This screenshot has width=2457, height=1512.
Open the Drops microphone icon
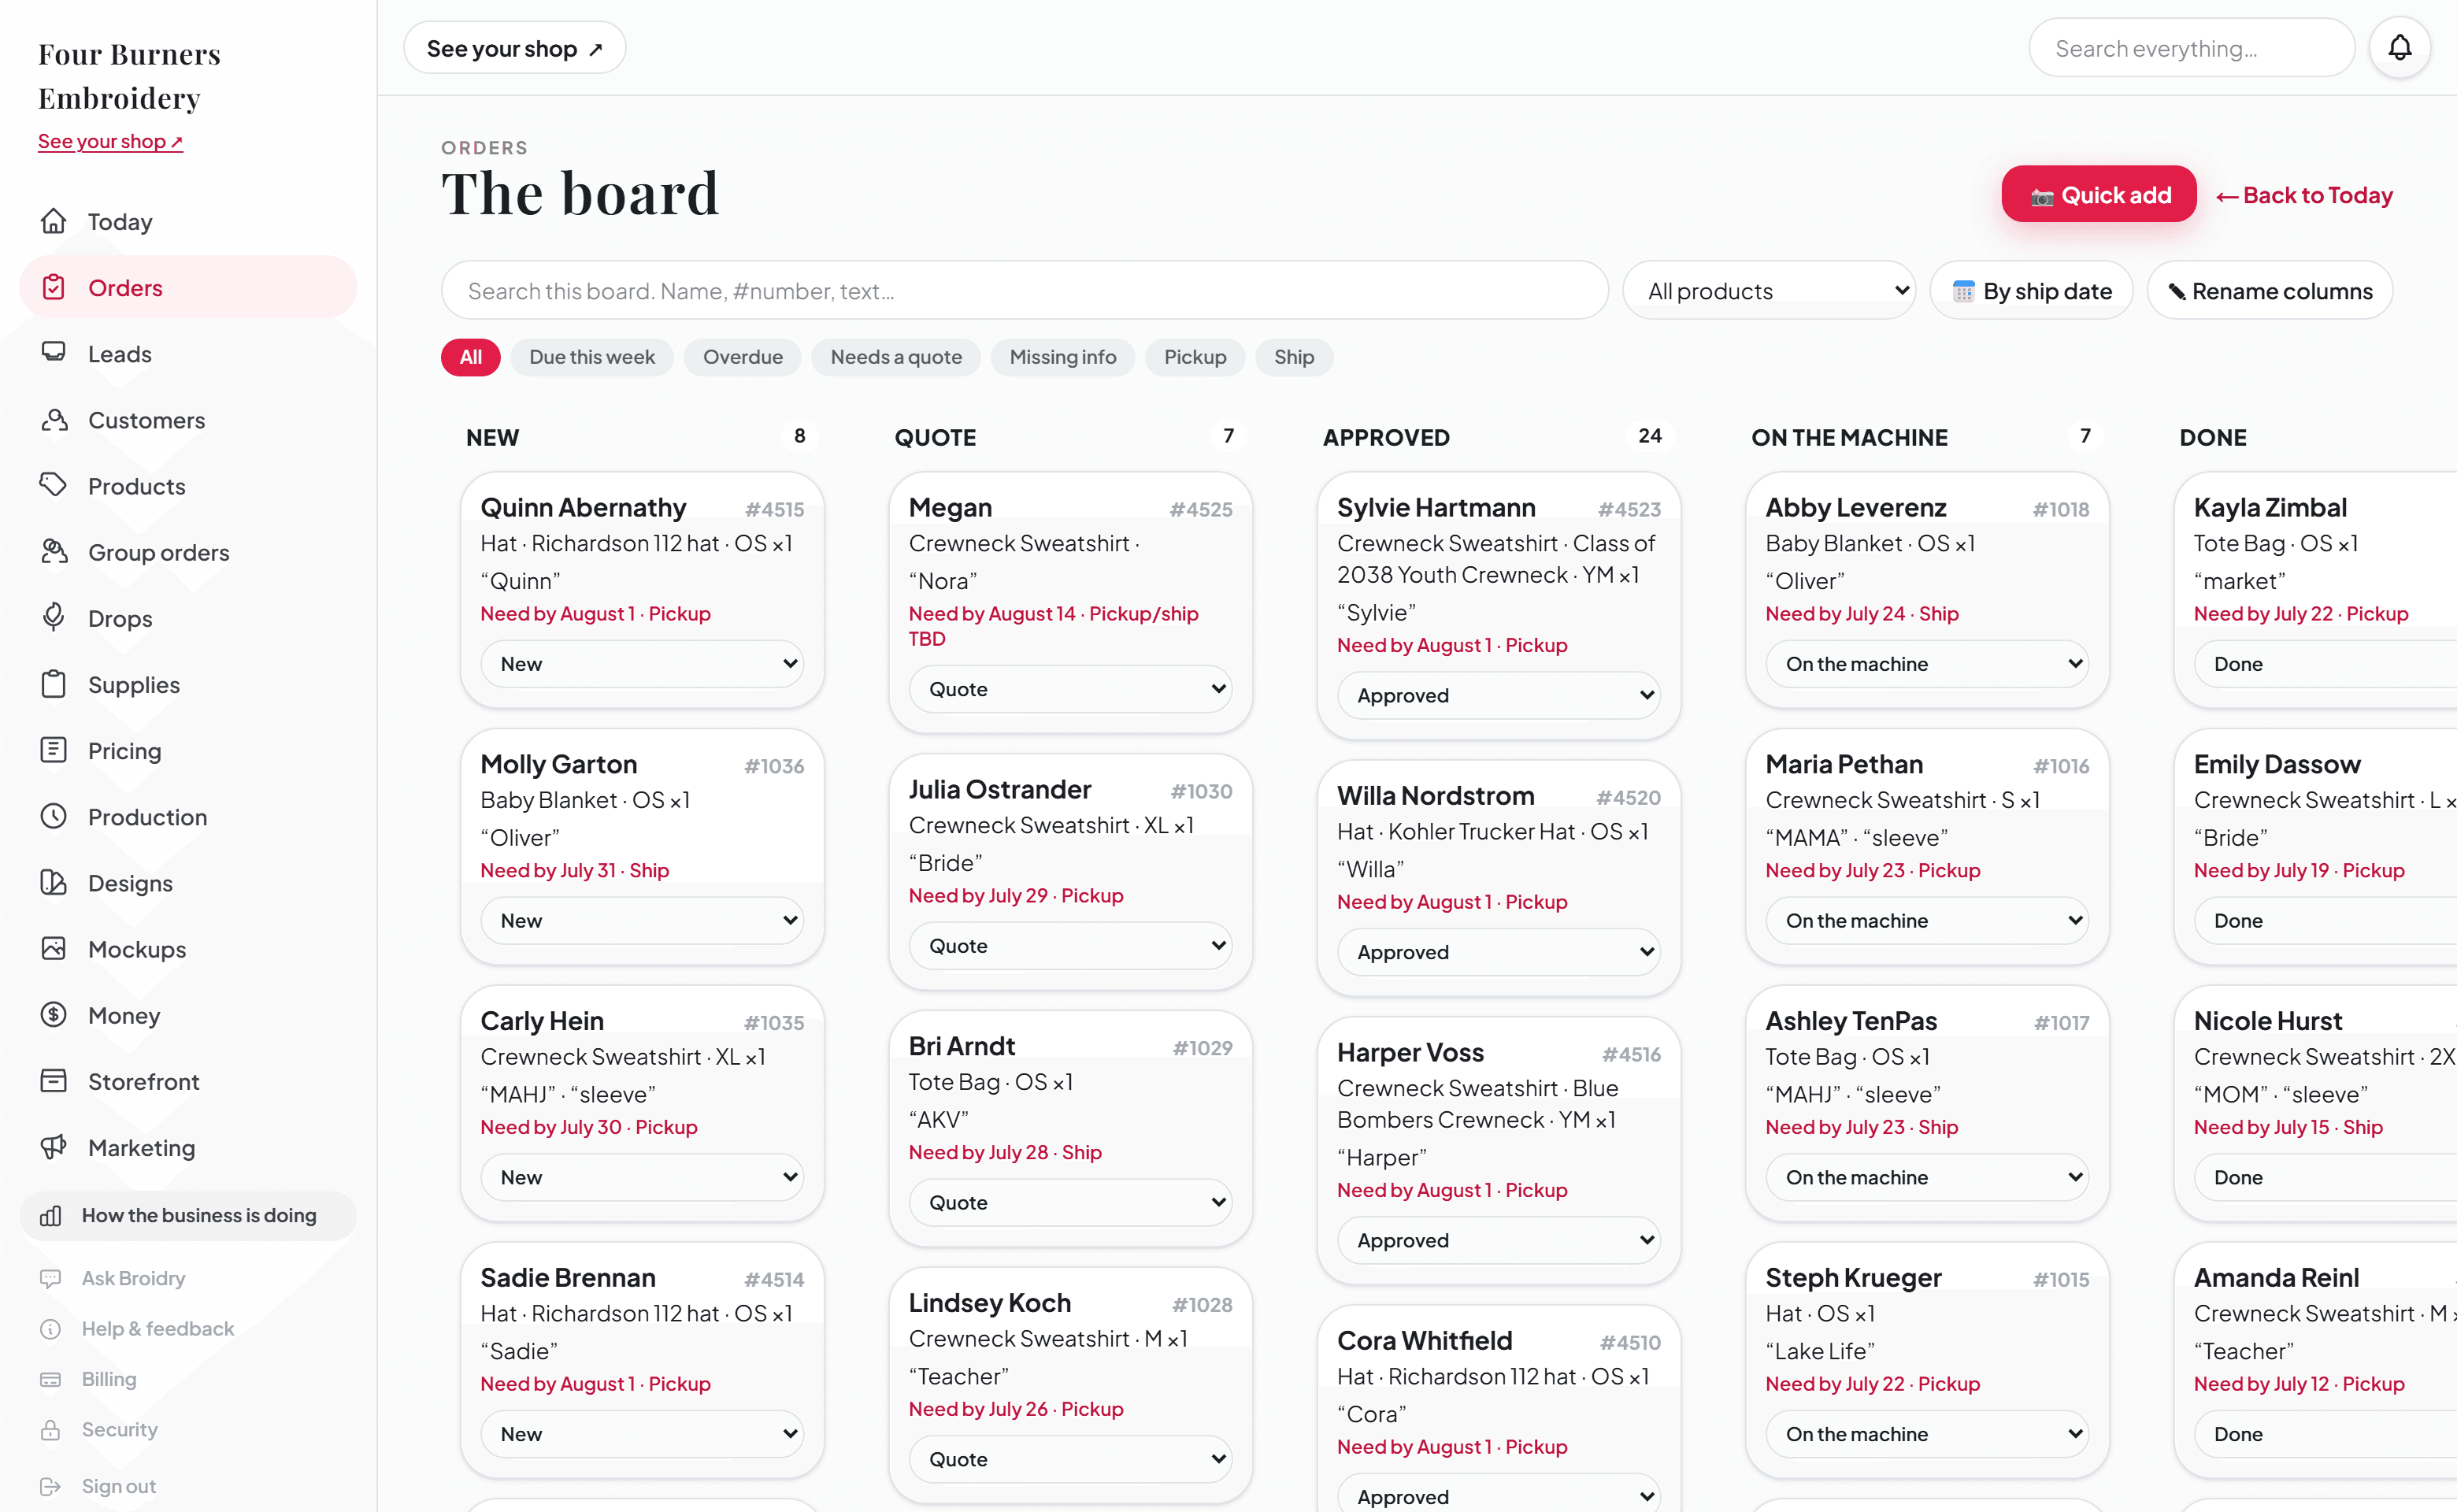[54, 618]
